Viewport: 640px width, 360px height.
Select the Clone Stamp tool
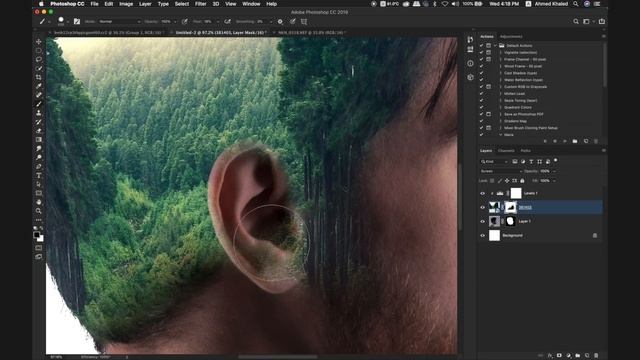click(x=39, y=113)
